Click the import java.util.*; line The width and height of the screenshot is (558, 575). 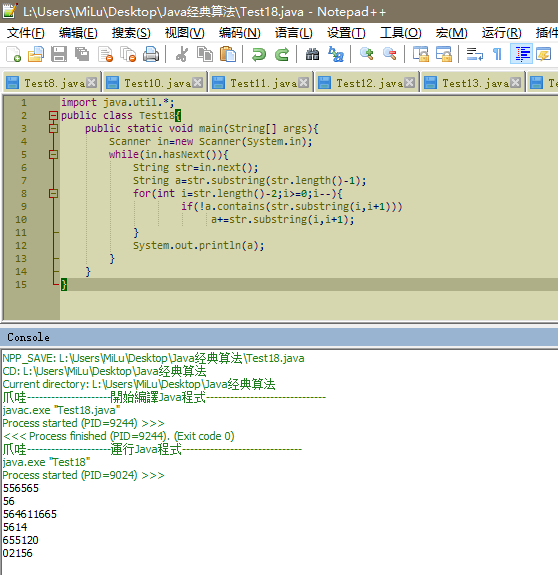pyautogui.click(x=118, y=102)
